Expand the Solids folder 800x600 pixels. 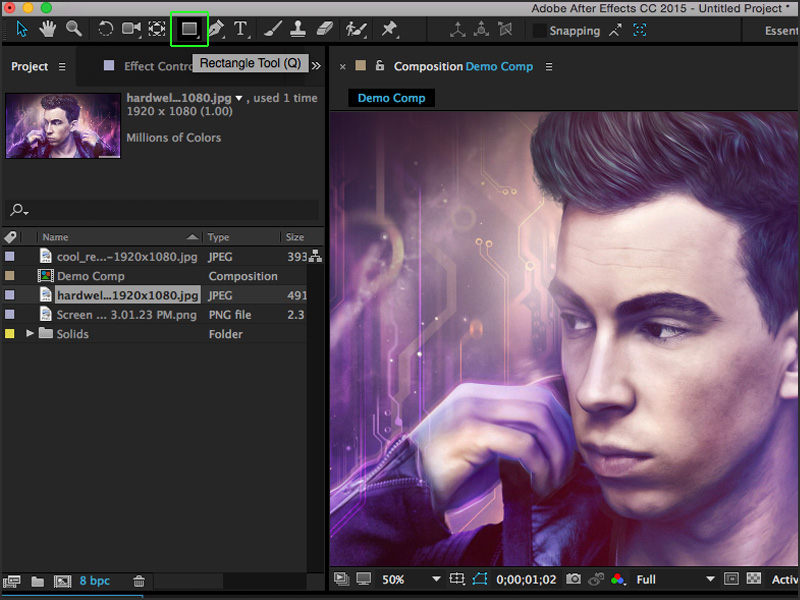coord(30,333)
